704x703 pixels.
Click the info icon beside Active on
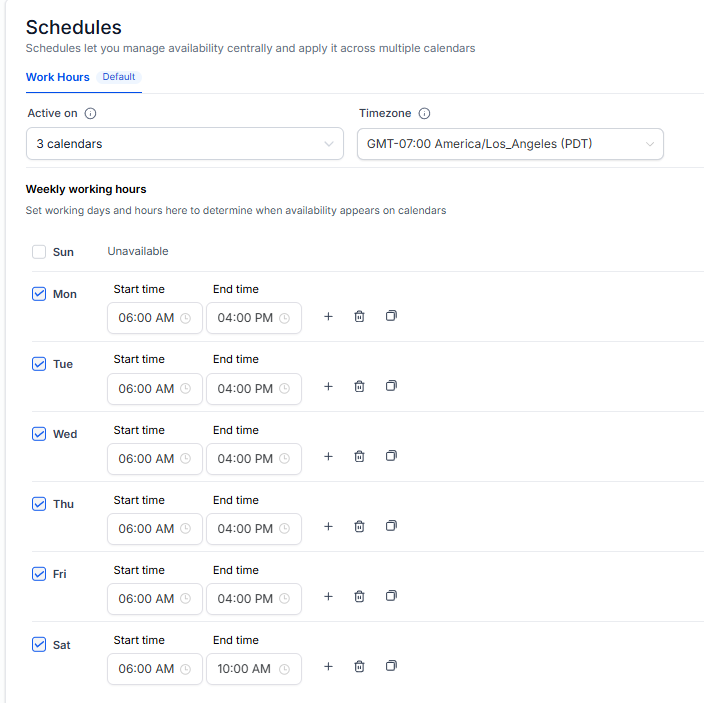point(90,113)
